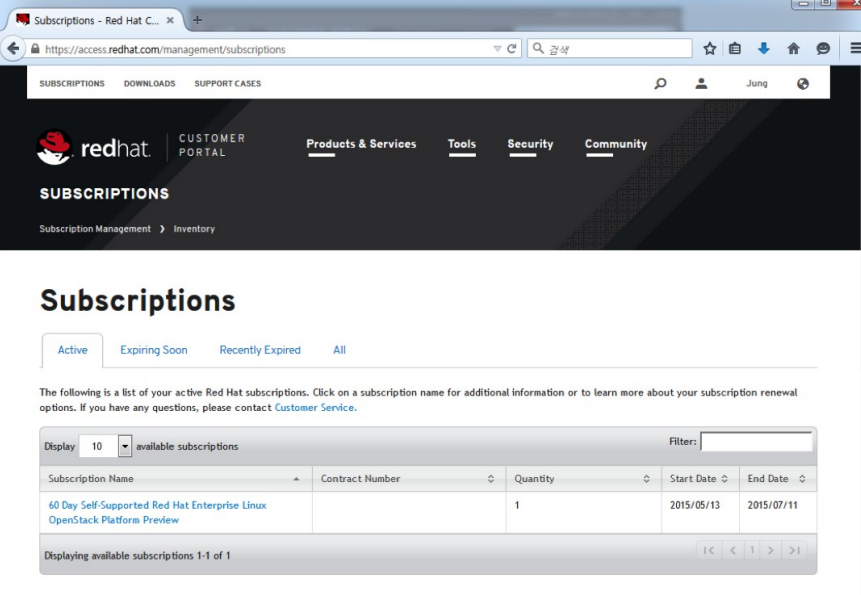Switch to Expiring Soon tab
The height and width of the screenshot is (595, 861).
tap(154, 350)
